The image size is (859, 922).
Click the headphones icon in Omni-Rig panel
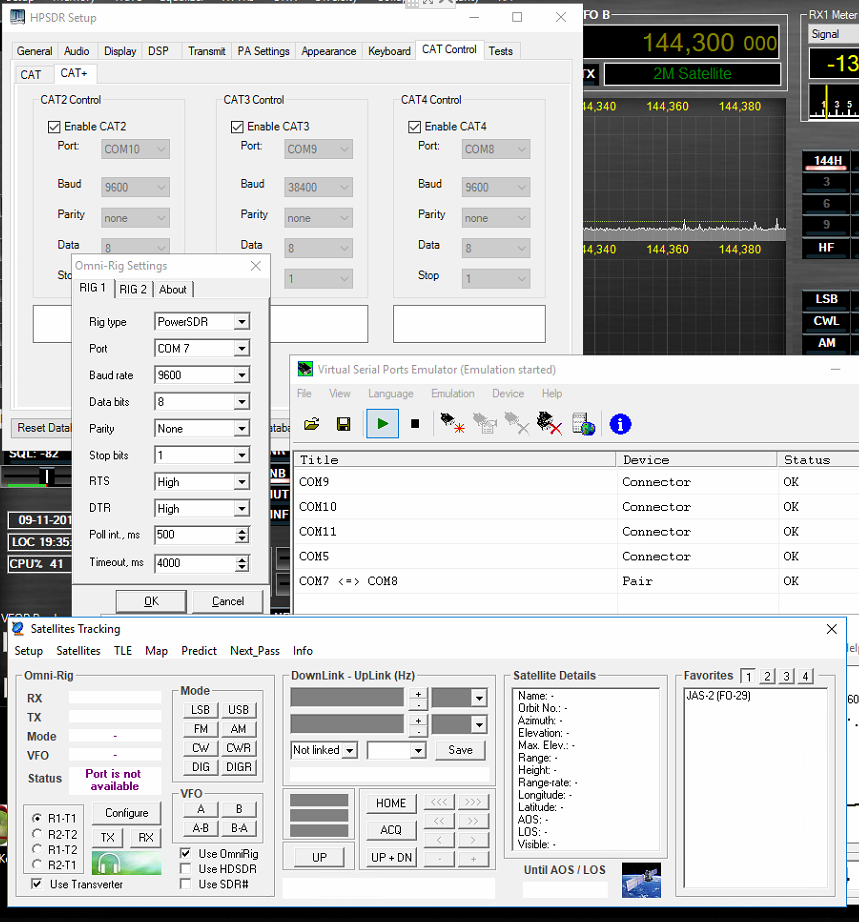126,863
